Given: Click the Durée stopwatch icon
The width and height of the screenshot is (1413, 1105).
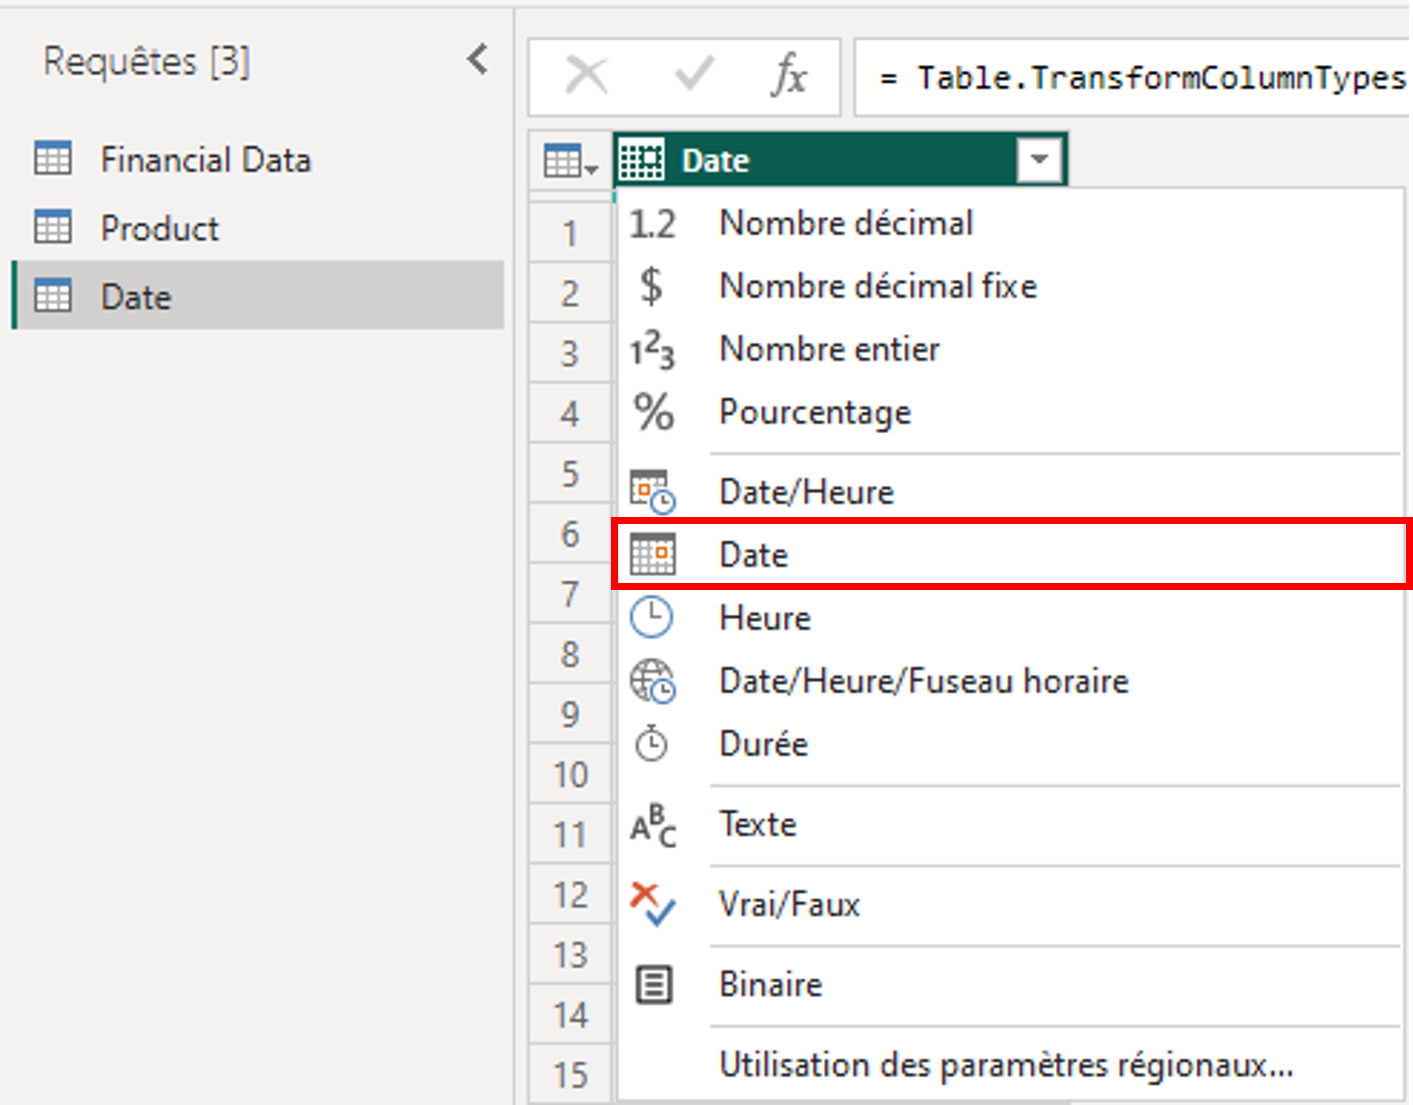Looking at the screenshot, I should tap(652, 744).
